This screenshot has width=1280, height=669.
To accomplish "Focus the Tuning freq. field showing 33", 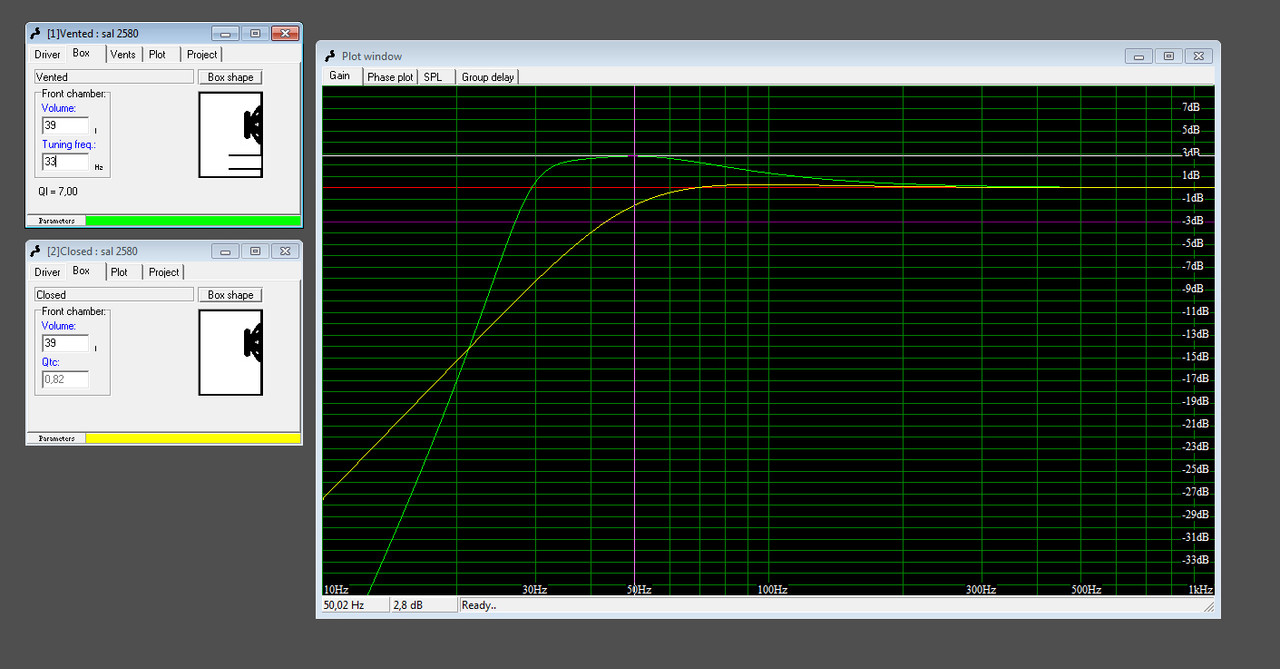I will click(x=65, y=161).
